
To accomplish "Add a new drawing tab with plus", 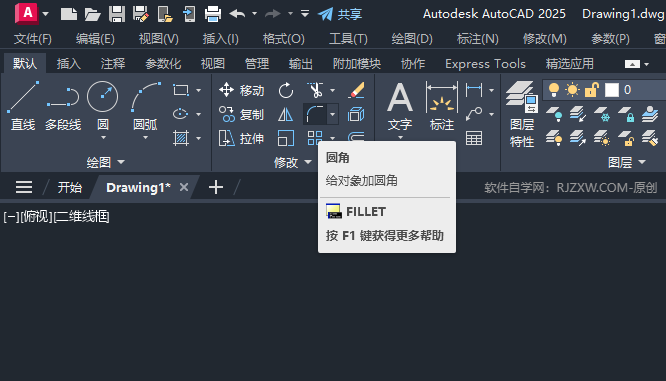I will [216, 187].
